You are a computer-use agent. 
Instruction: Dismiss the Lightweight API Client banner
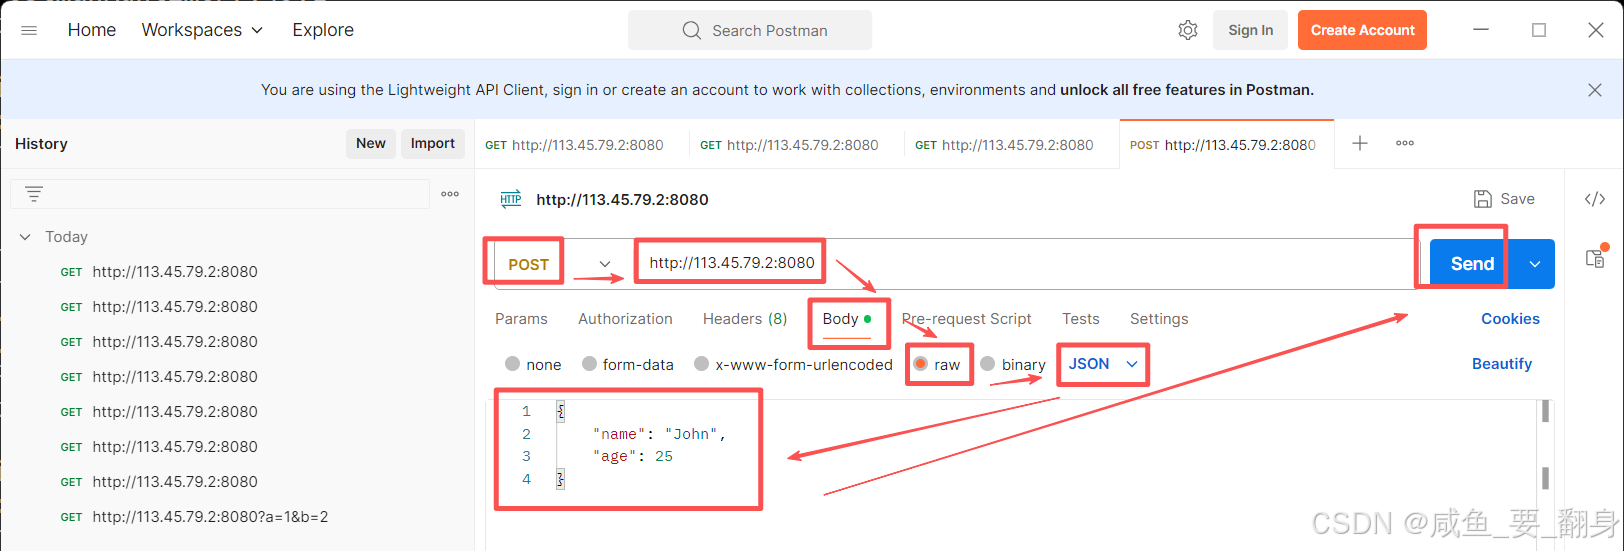(x=1595, y=90)
